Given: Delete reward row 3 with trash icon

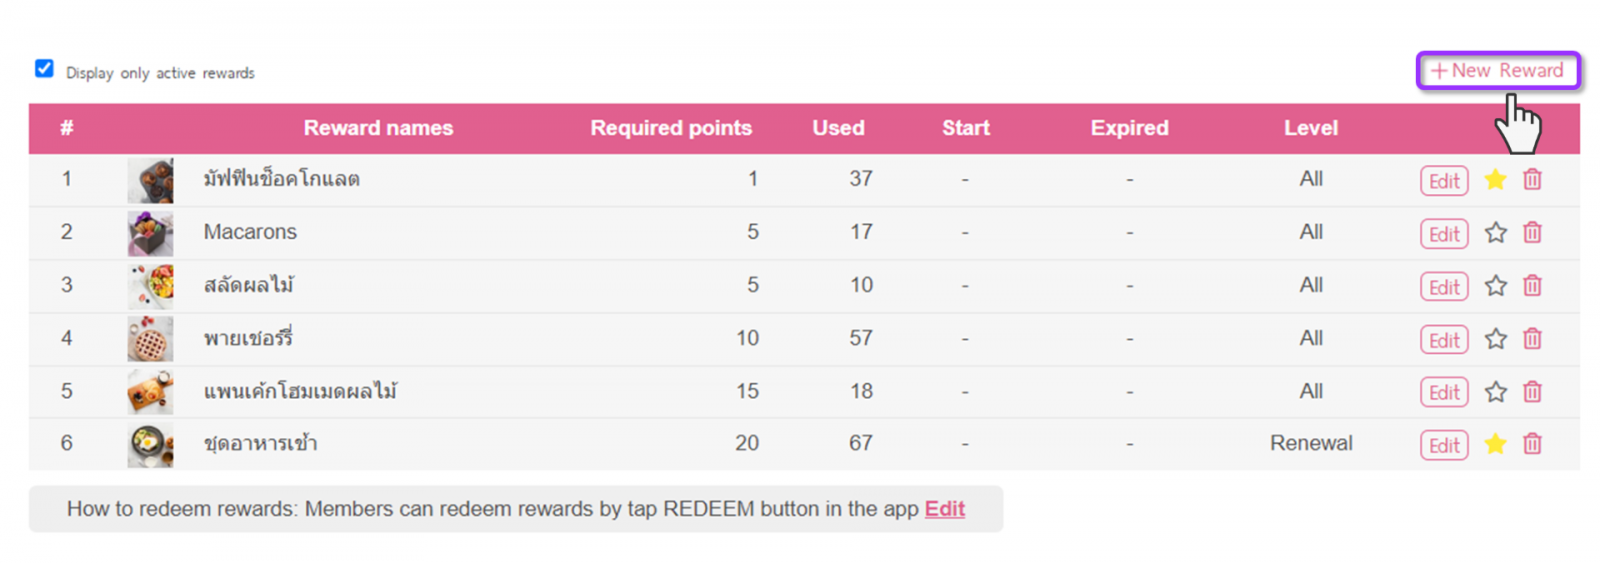Looking at the screenshot, I should (1532, 286).
